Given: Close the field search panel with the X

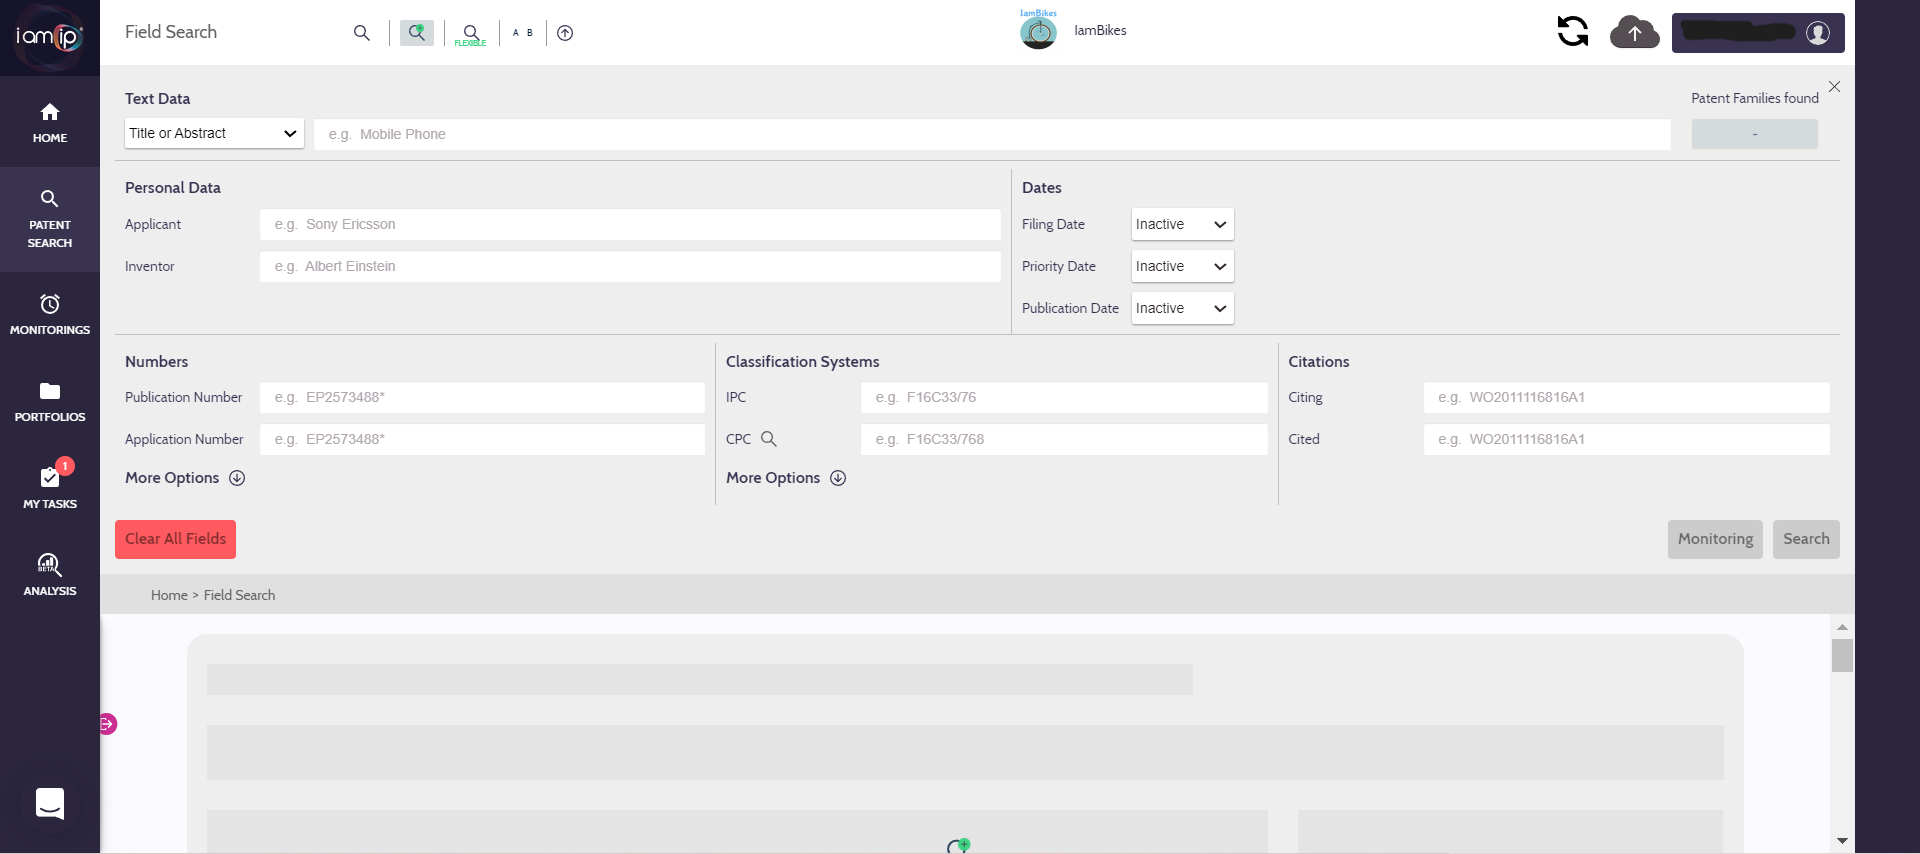Looking at the screenshot, I should click(x=1834, y=87).
